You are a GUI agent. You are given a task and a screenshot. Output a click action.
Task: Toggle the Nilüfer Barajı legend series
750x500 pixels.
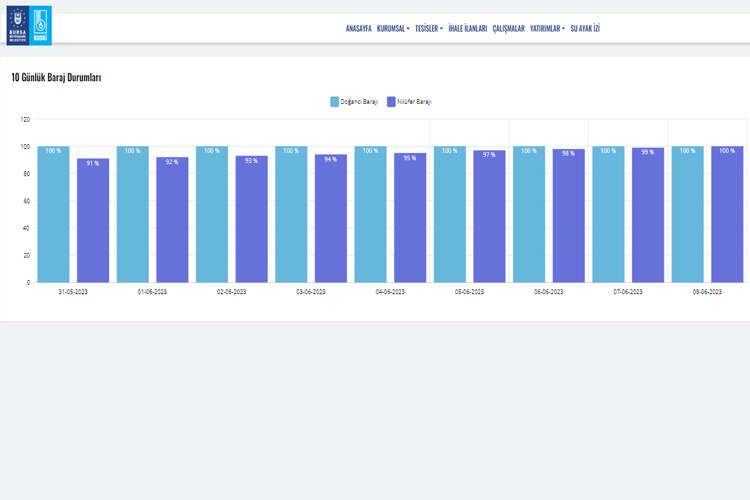414,101
